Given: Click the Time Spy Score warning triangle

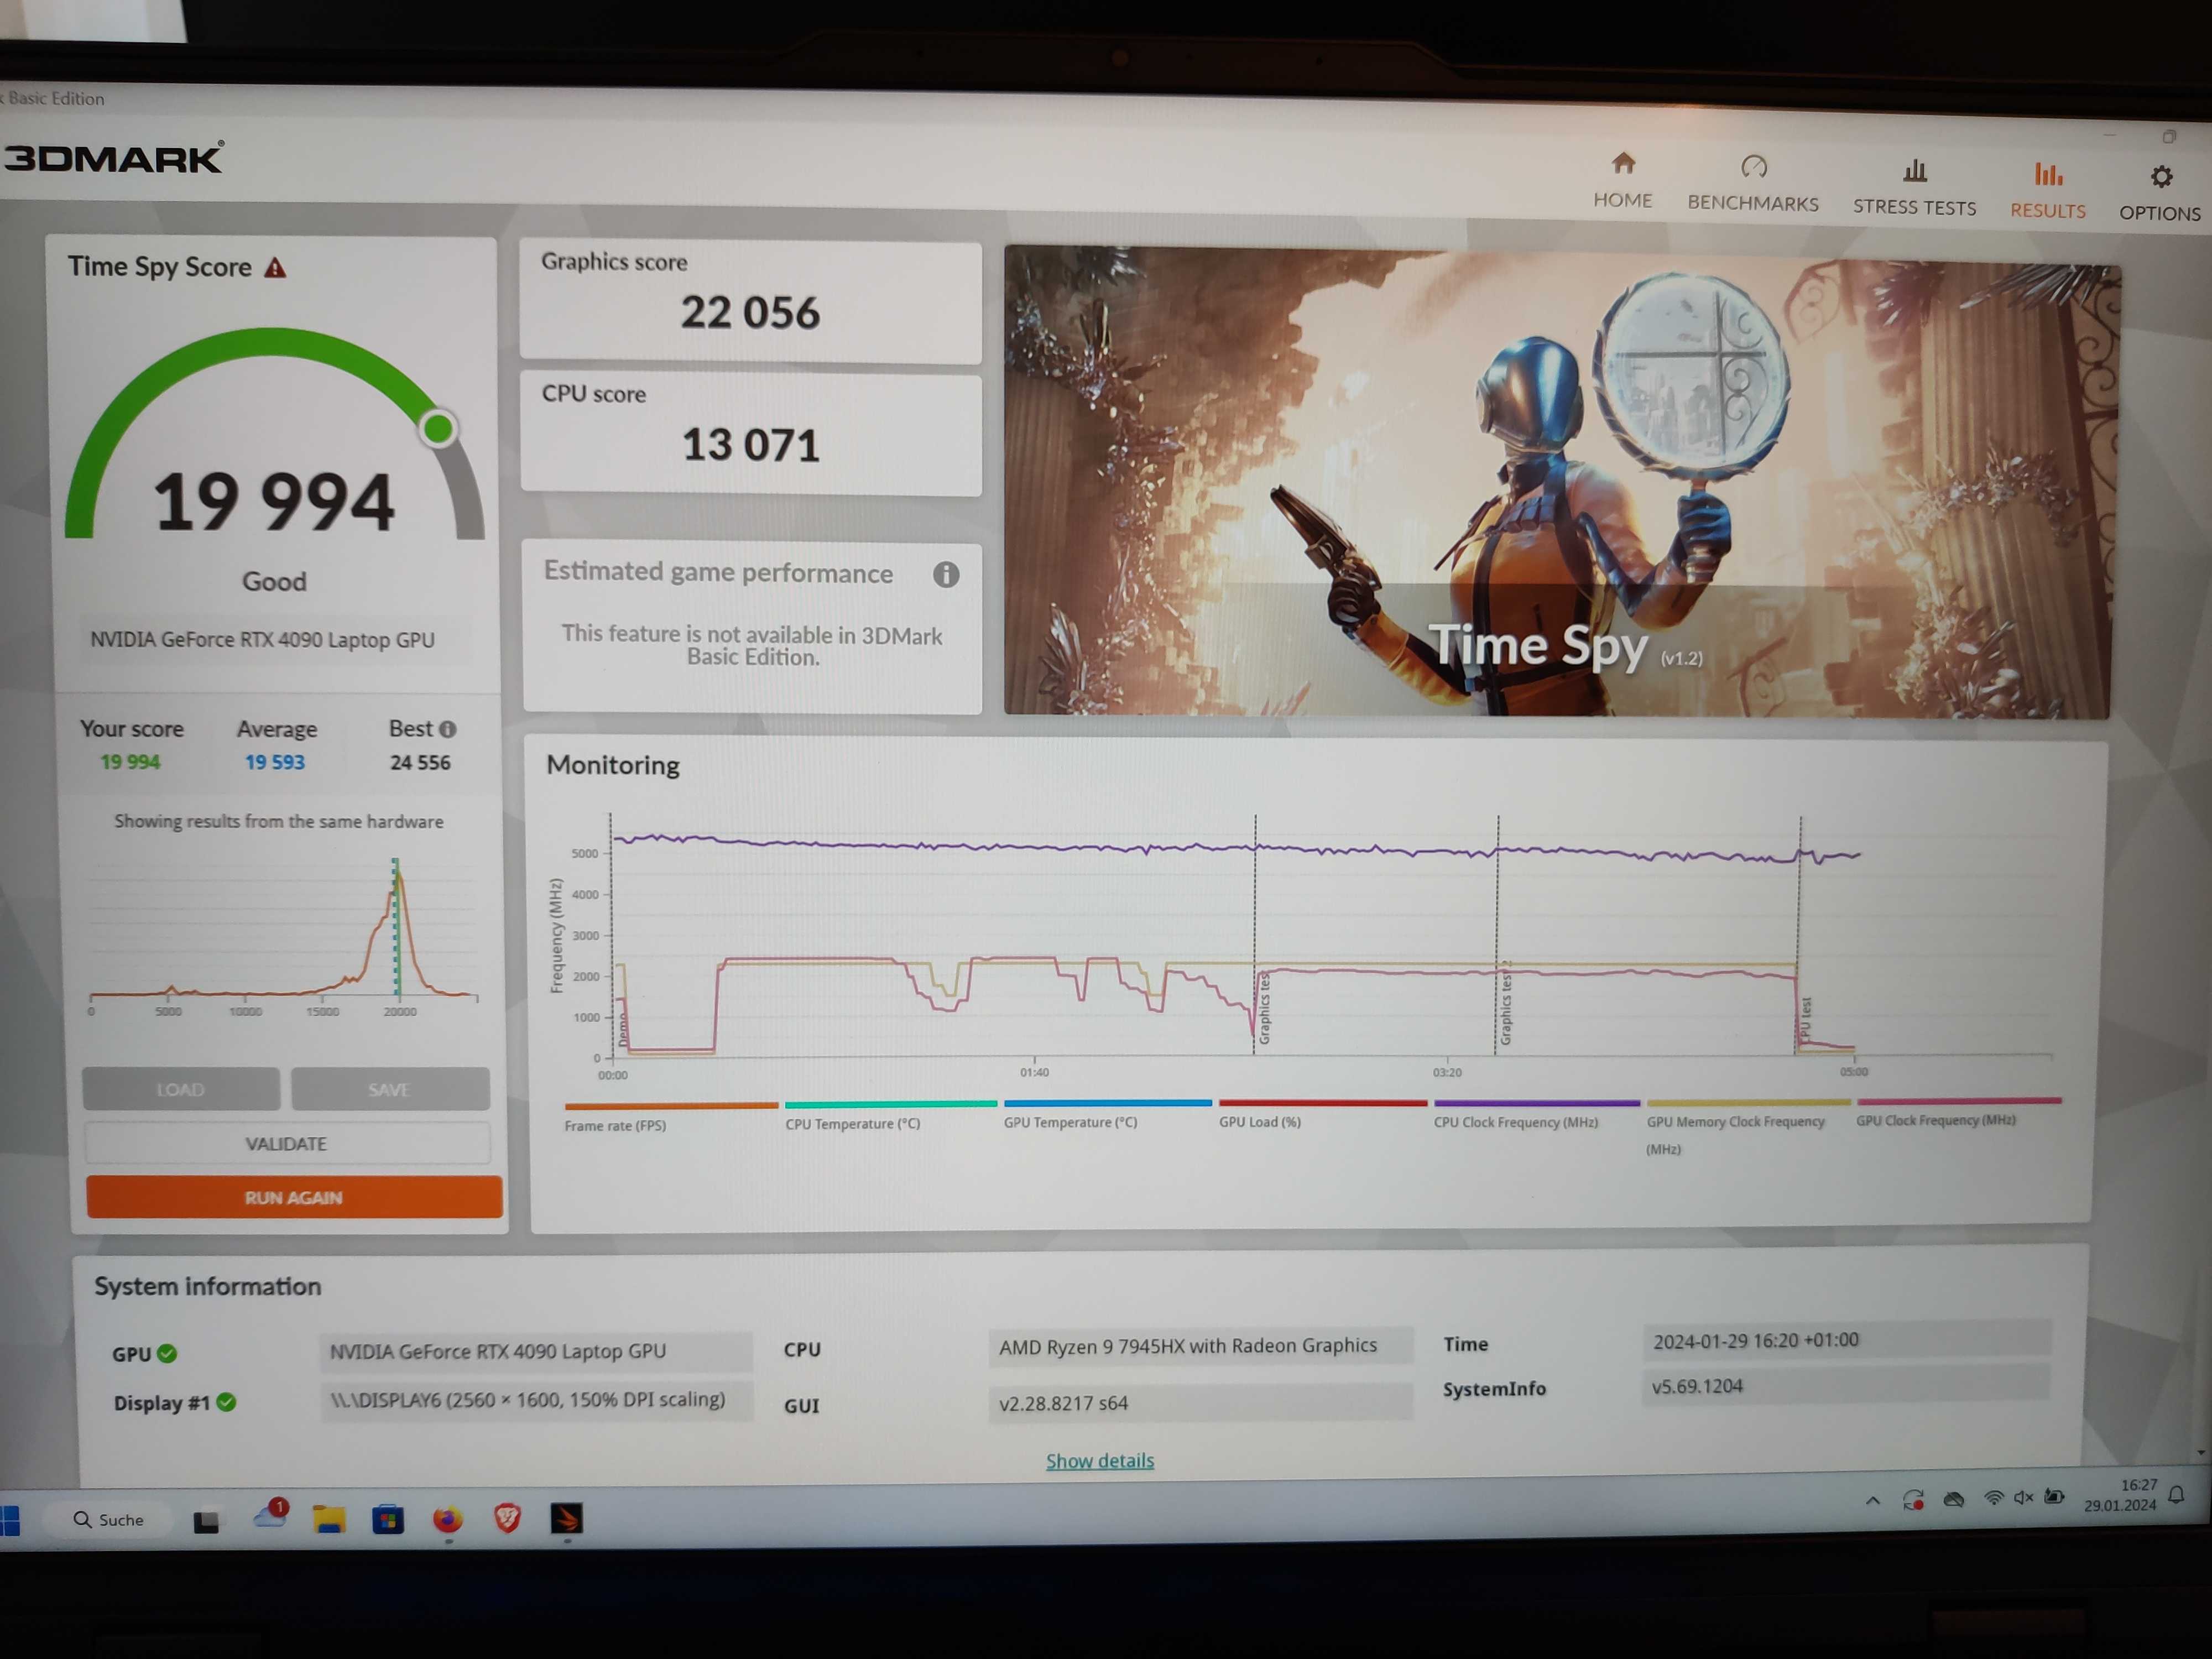Looking at the screenshot, I should (275, 268).
